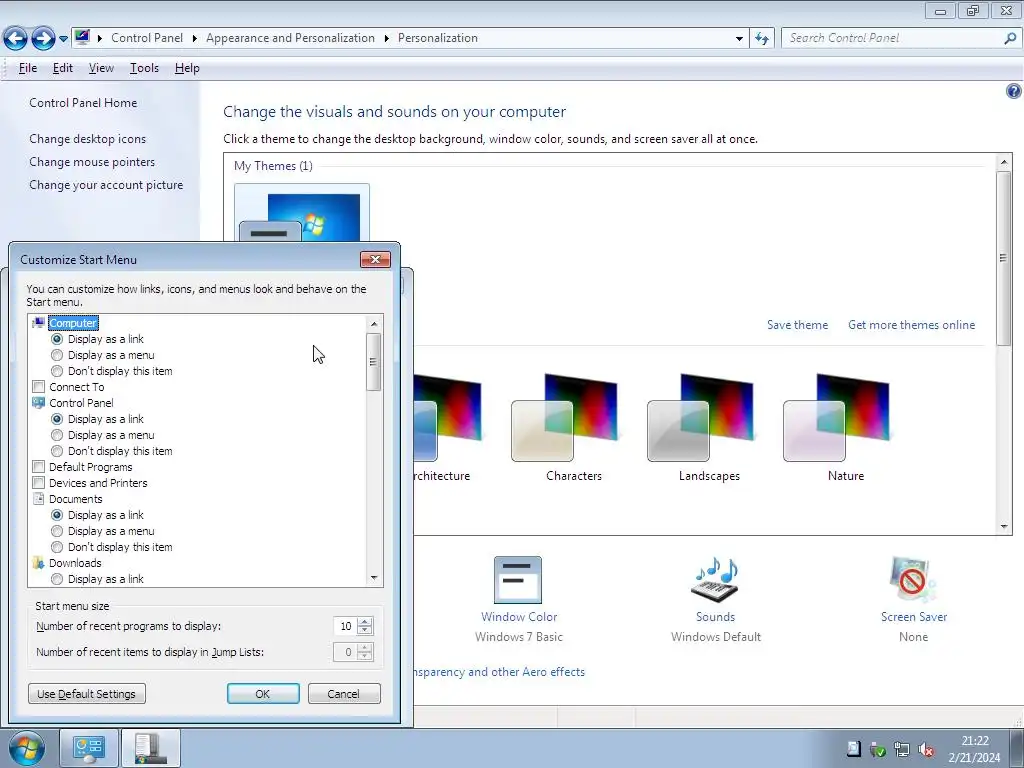Confirm with the OK button
The image size is (1024, 768).
coord(263,694)
